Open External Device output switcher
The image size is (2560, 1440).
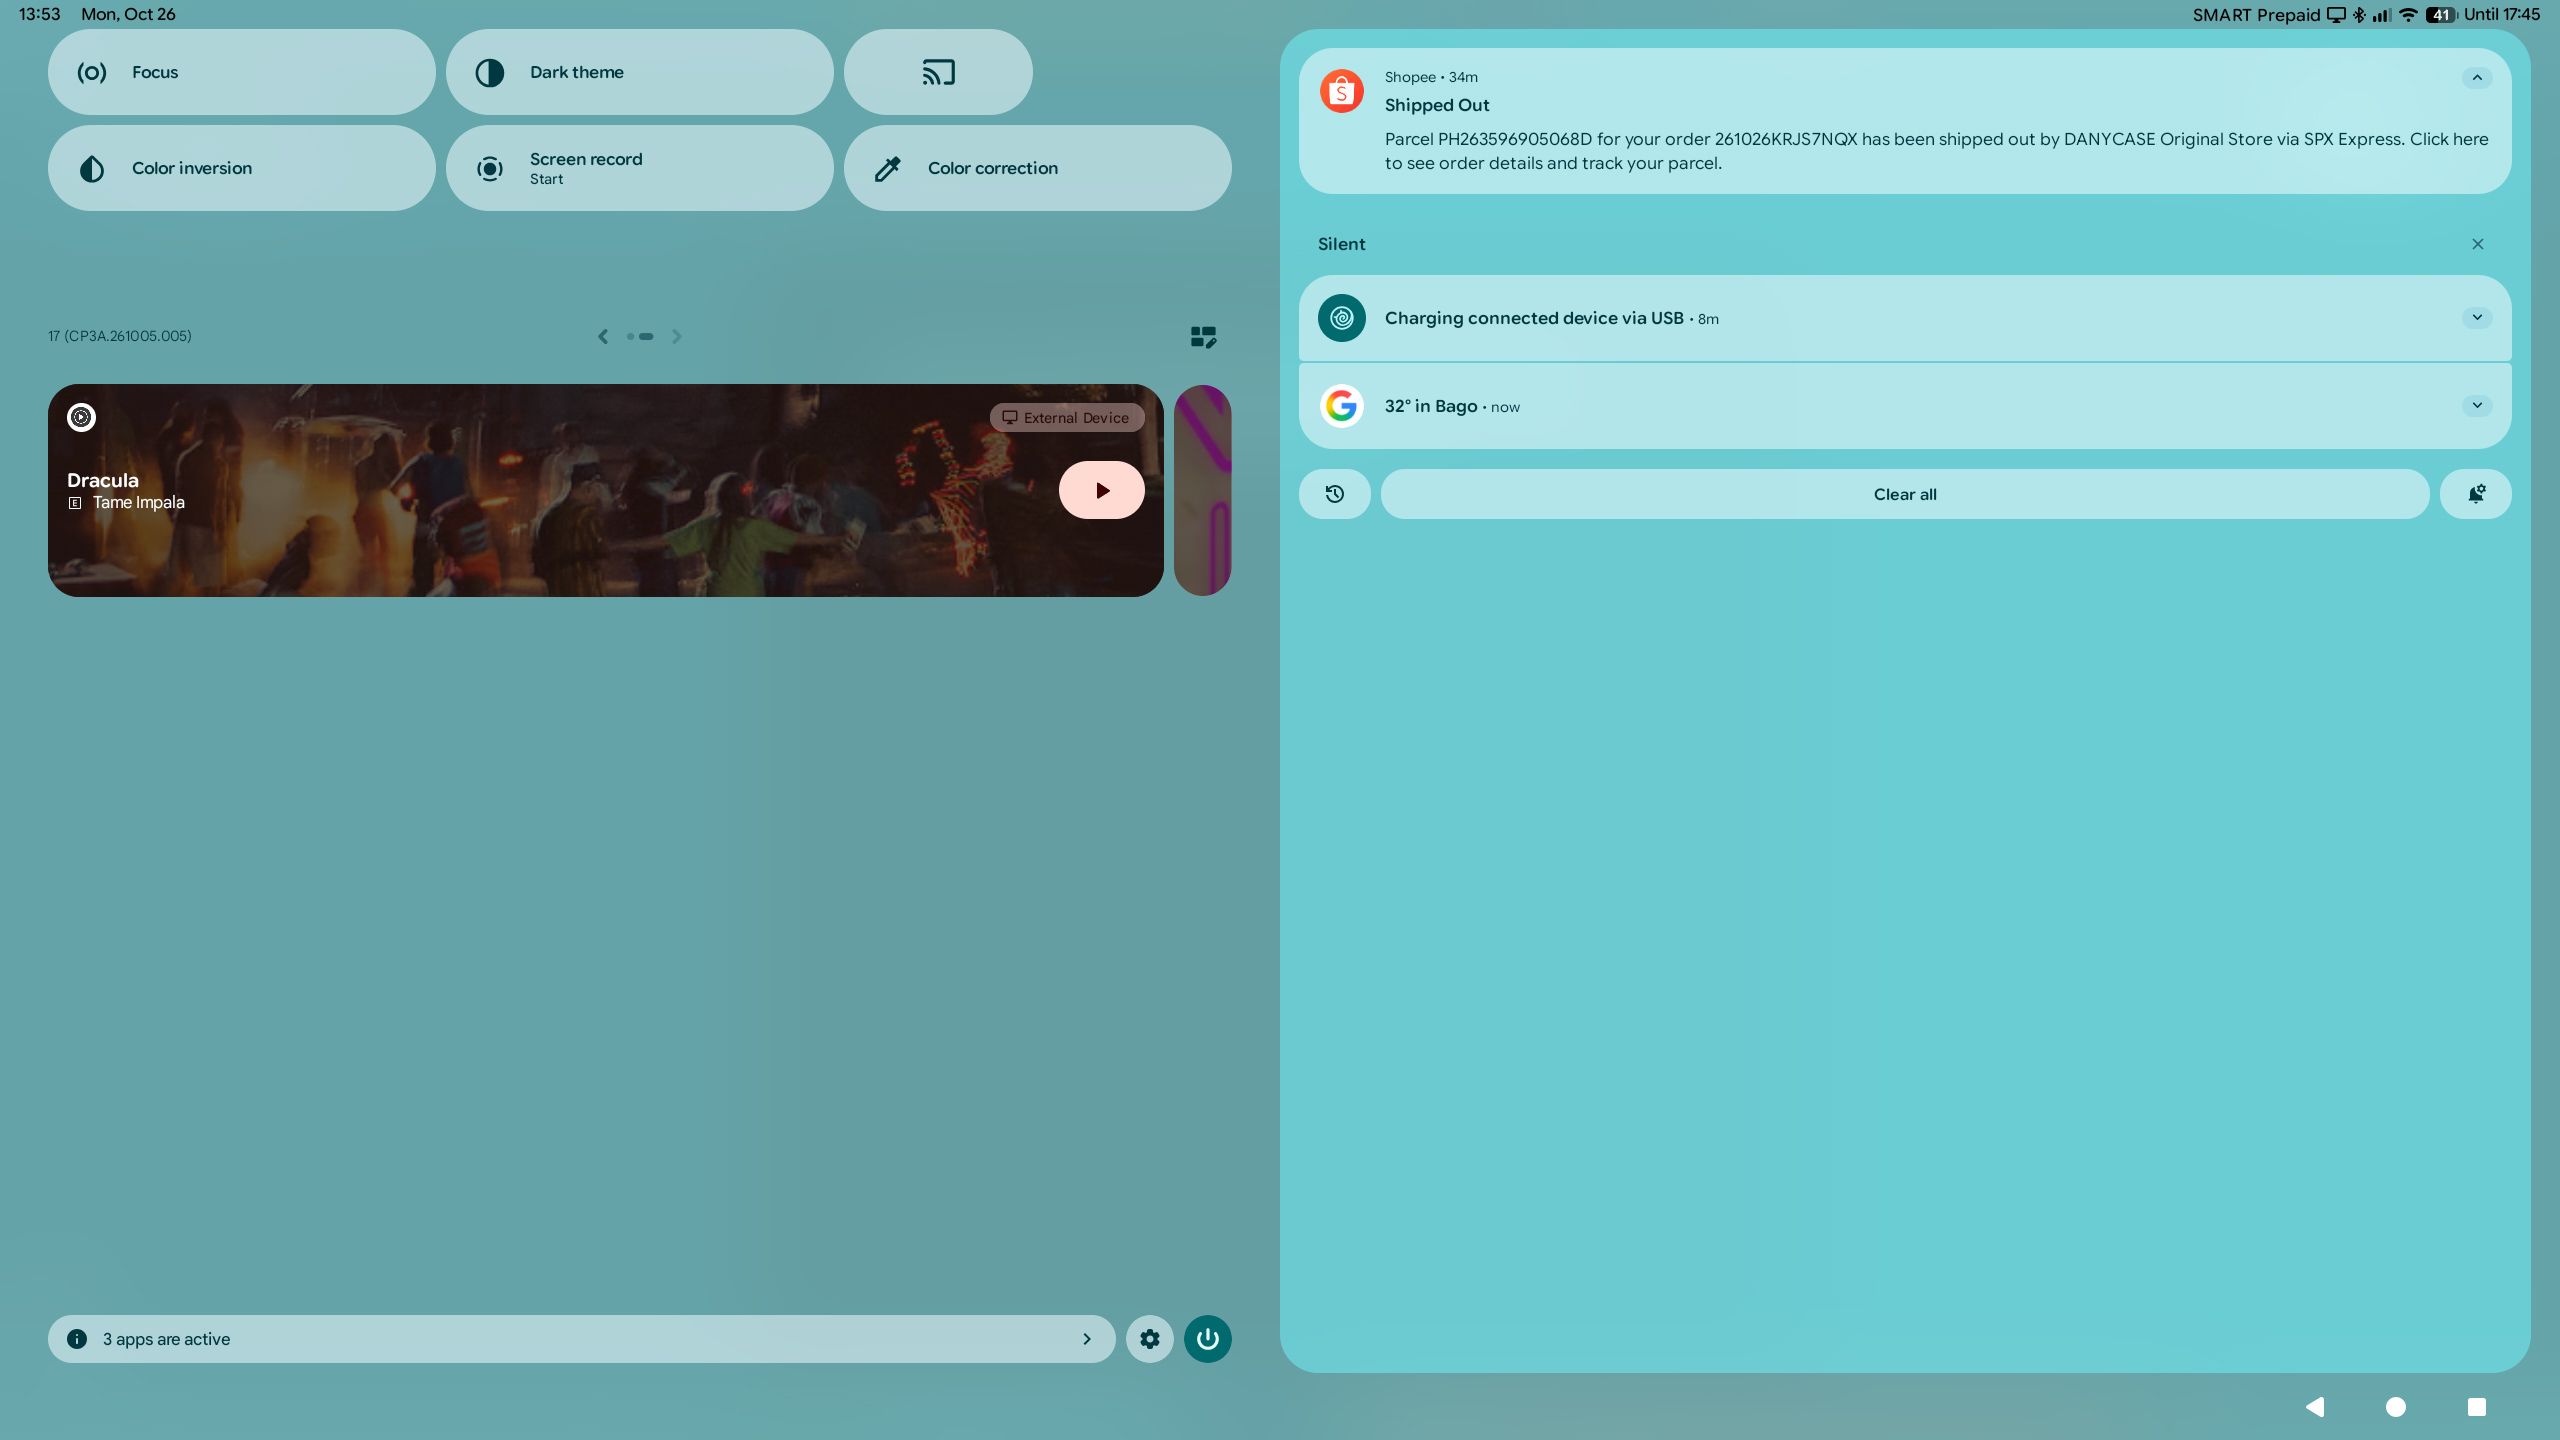(1066, 418)
